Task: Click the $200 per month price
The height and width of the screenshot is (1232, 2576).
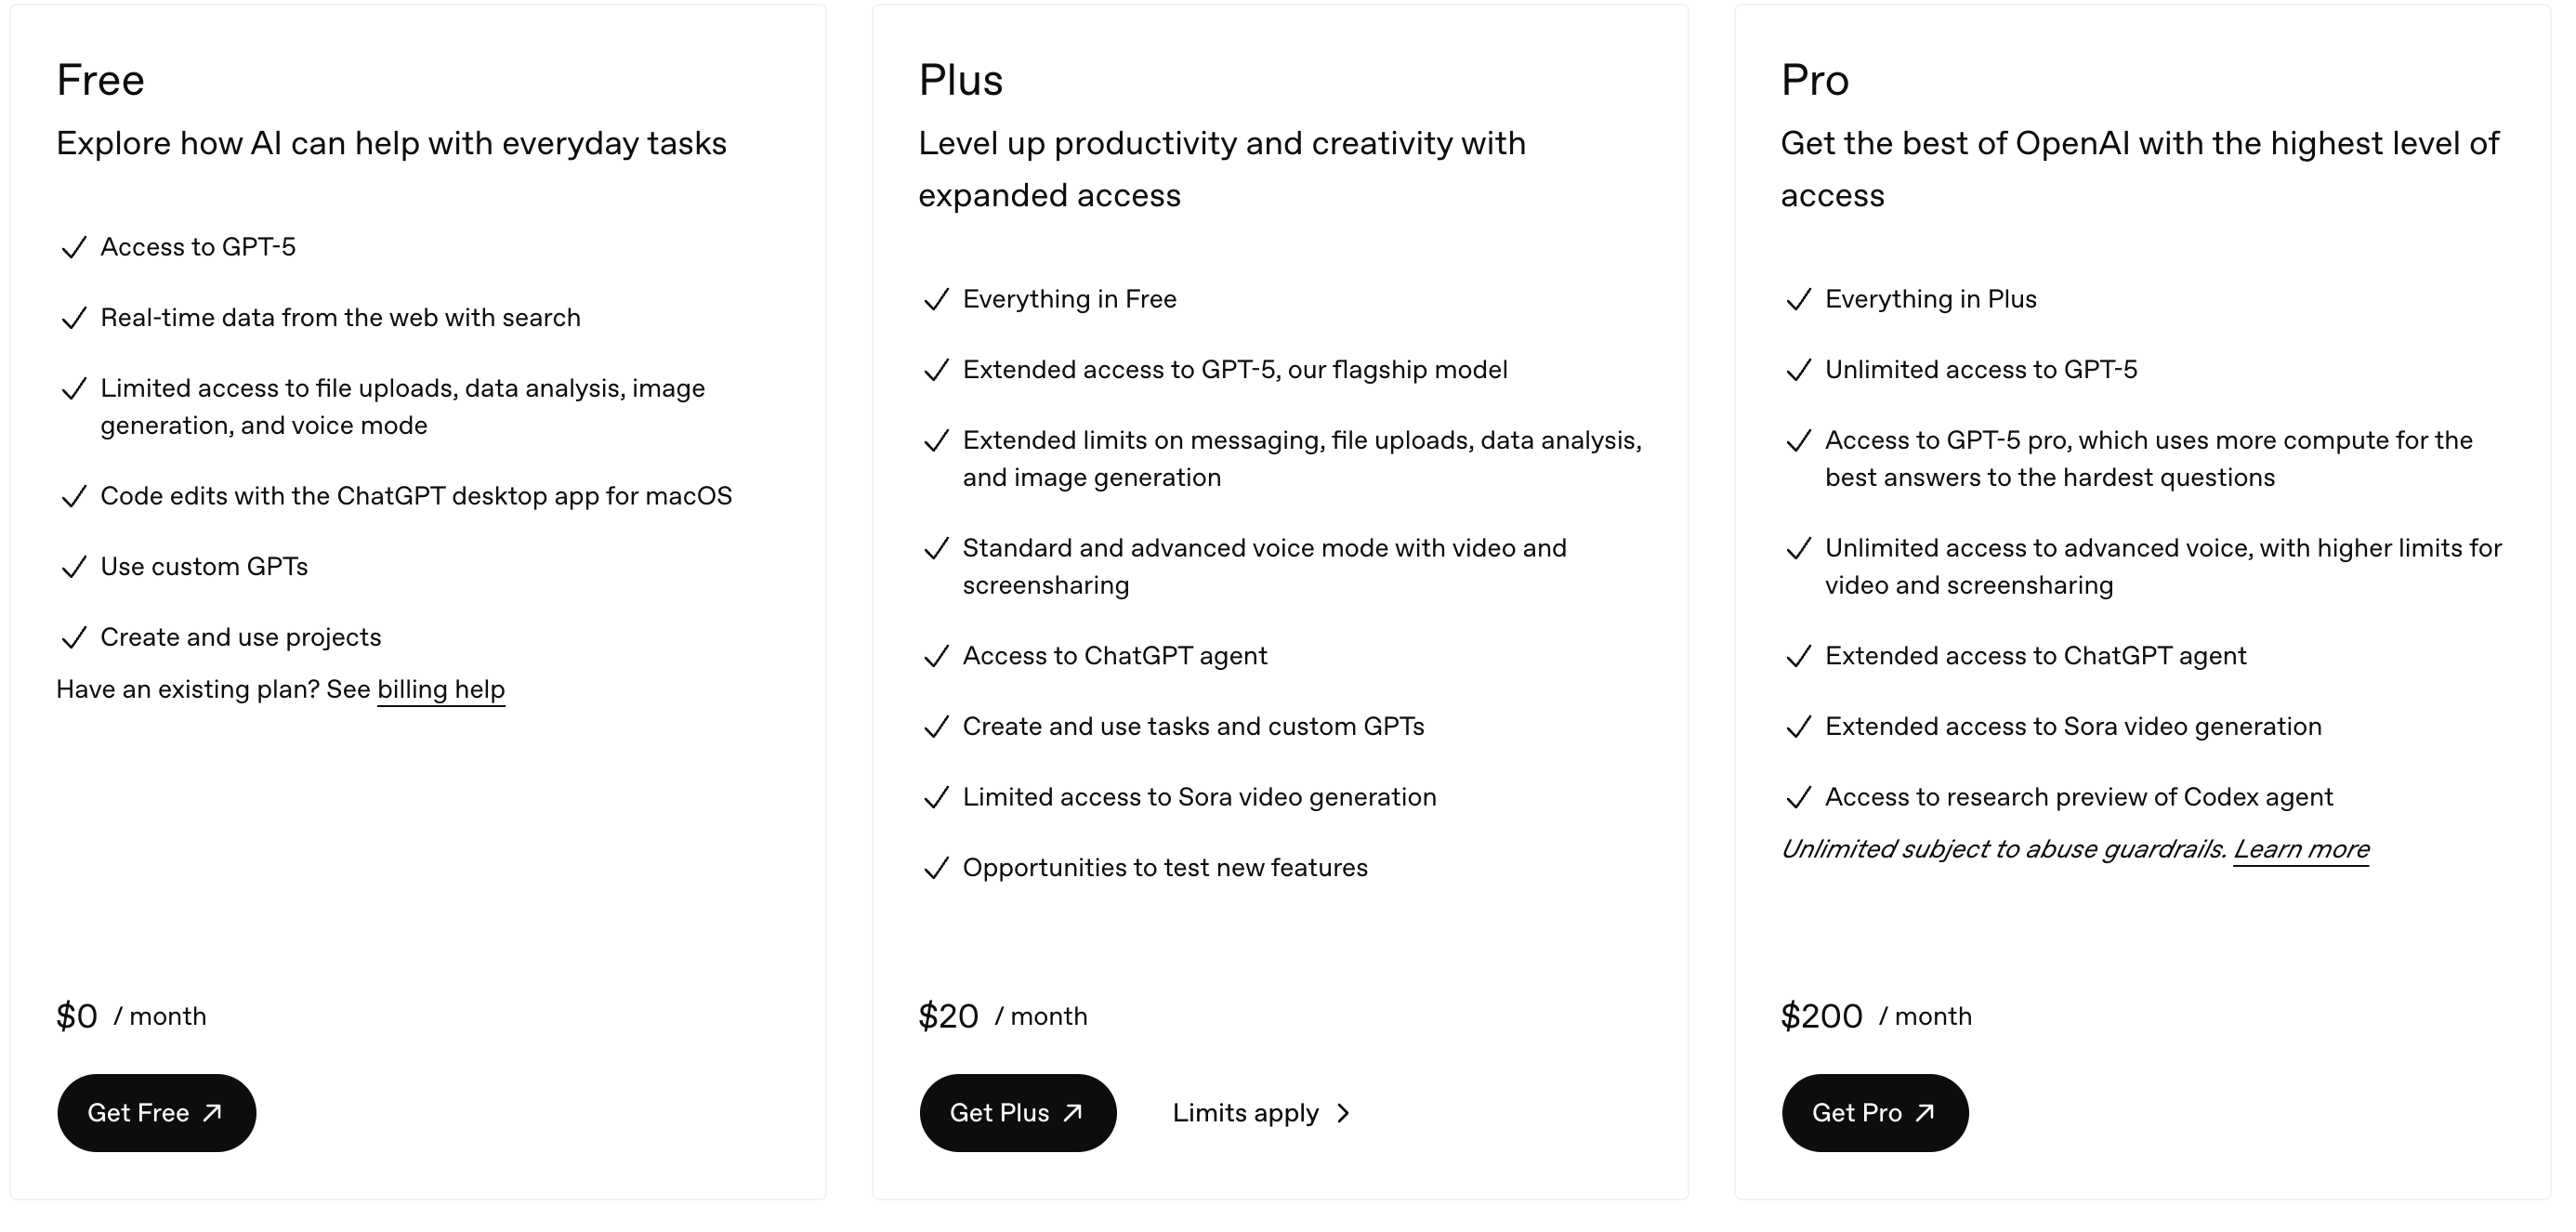Action: click(x=1876, y=1016)
